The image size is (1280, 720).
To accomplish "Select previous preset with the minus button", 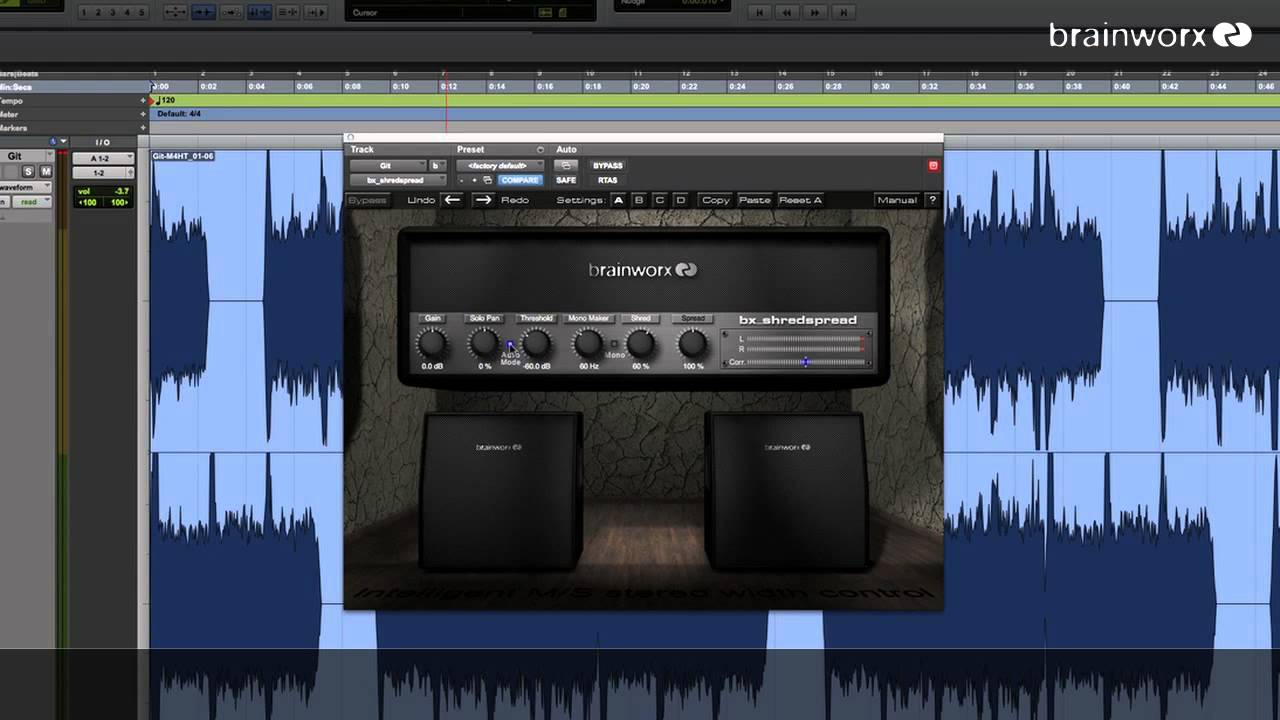I will [461, 180].
